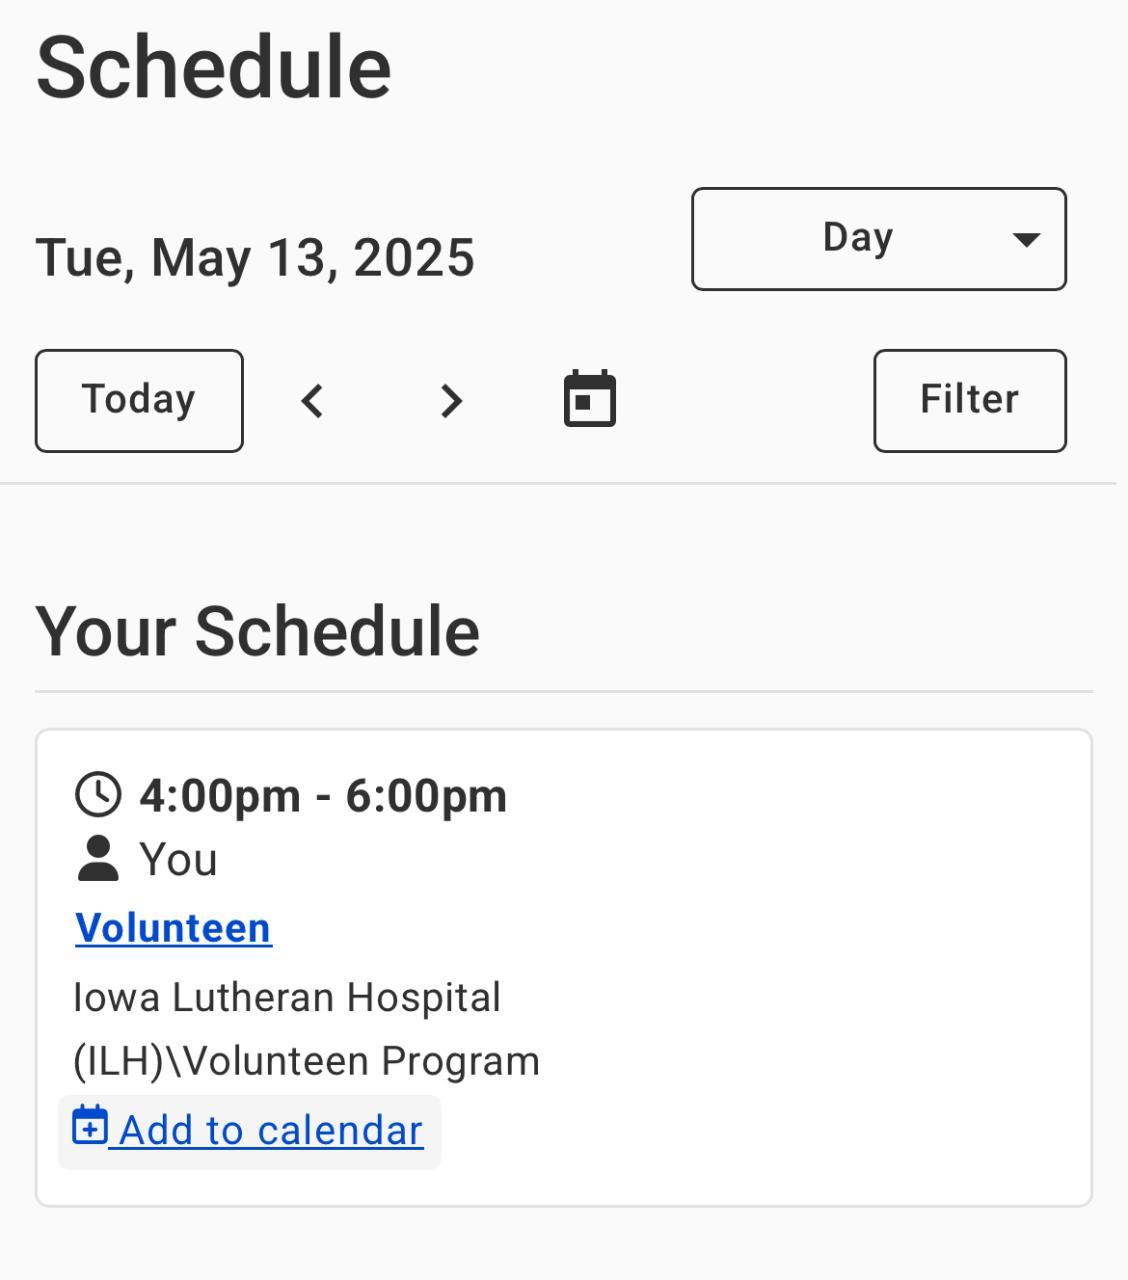
Task: Jump to Today's schedule
Action: pyautogui.click(x=139, y=400)
